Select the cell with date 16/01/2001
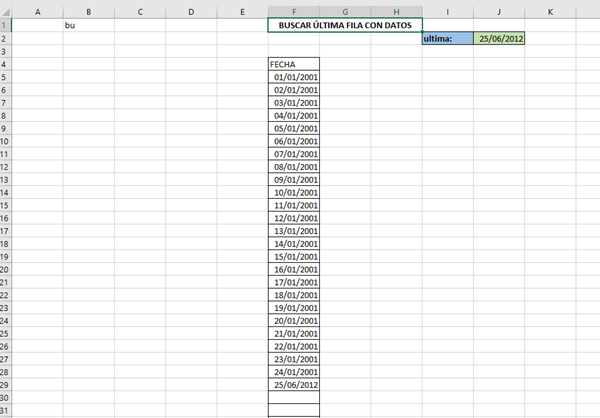600x418 pixels. 294,269
